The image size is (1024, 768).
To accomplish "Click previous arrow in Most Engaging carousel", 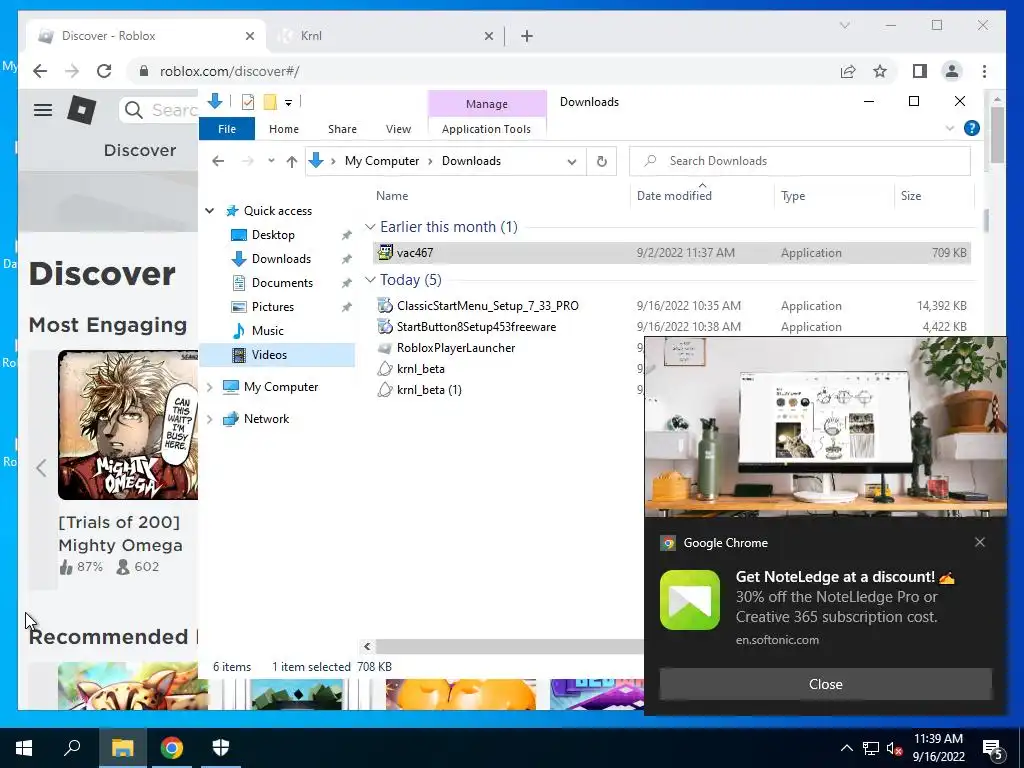I will click(x=41, y=468).
